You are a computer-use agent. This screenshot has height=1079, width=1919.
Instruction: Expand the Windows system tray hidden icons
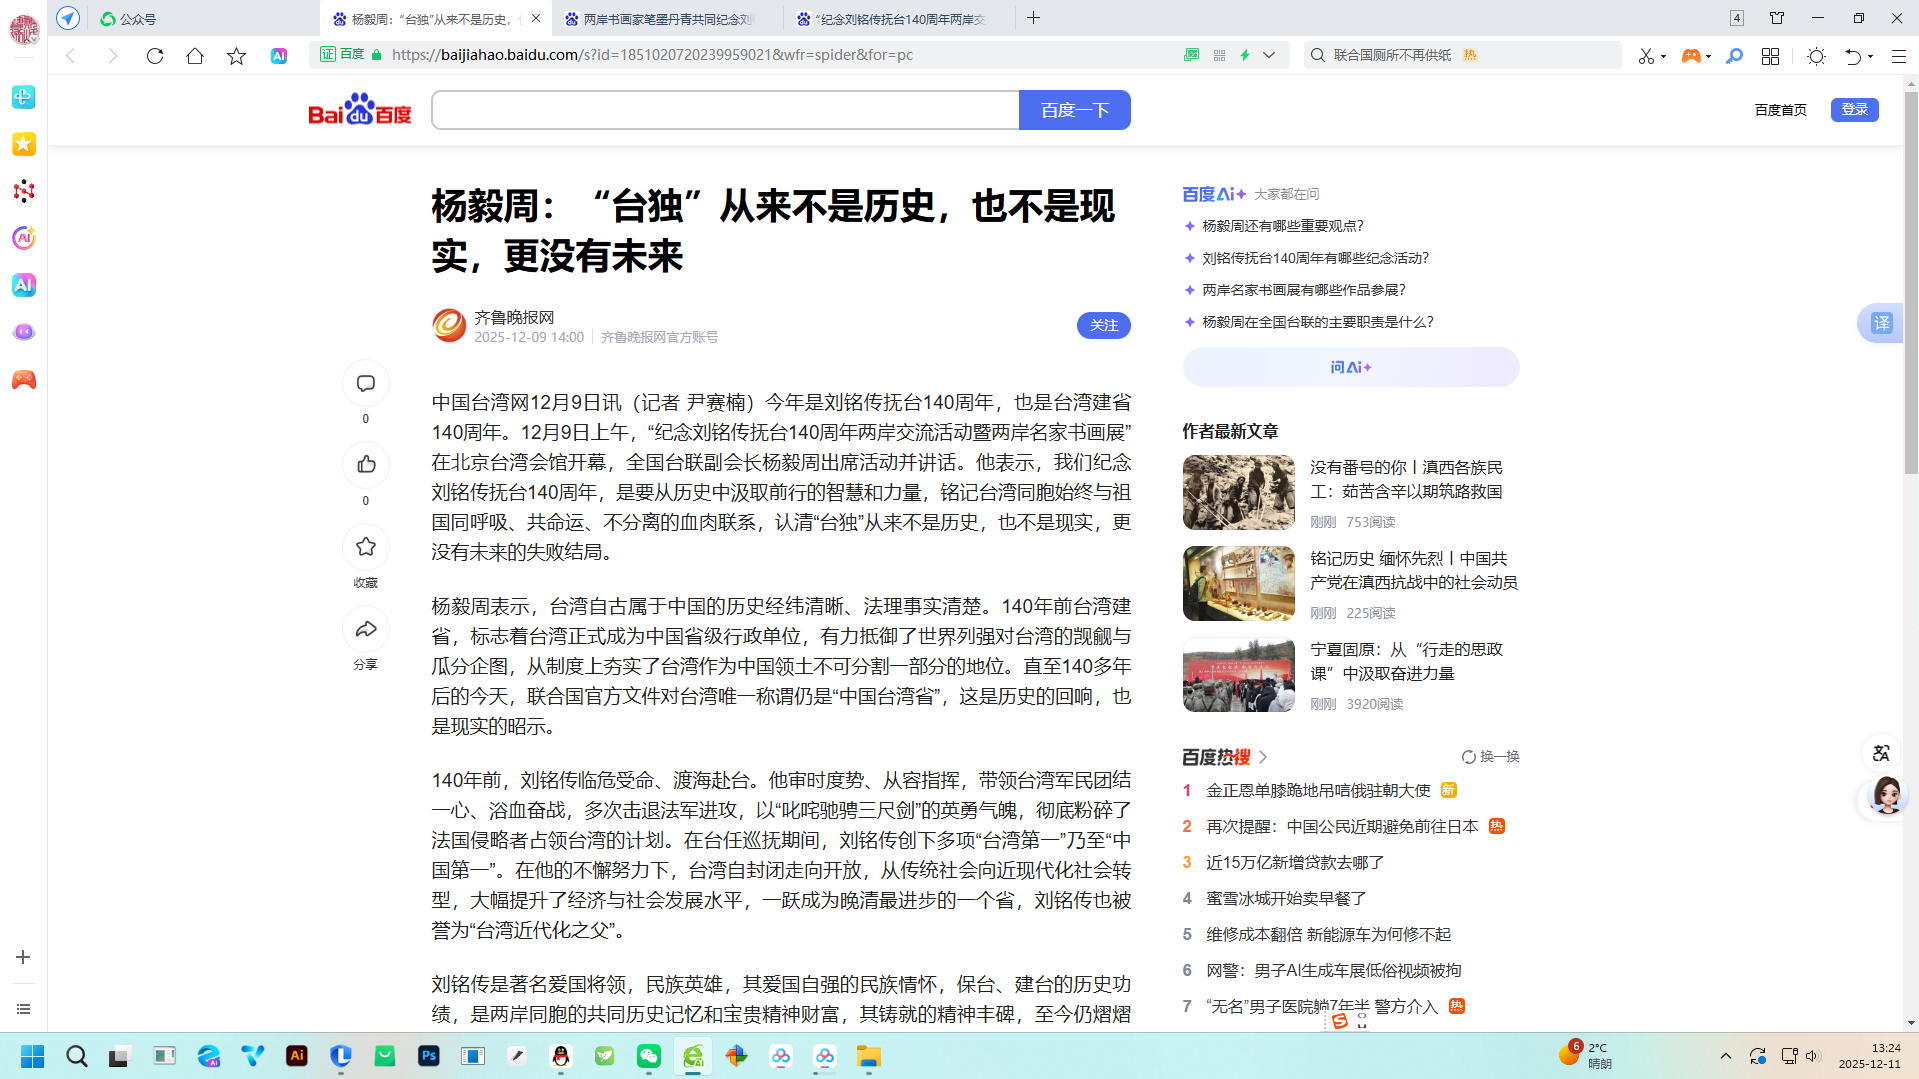coord(1725,1056)
